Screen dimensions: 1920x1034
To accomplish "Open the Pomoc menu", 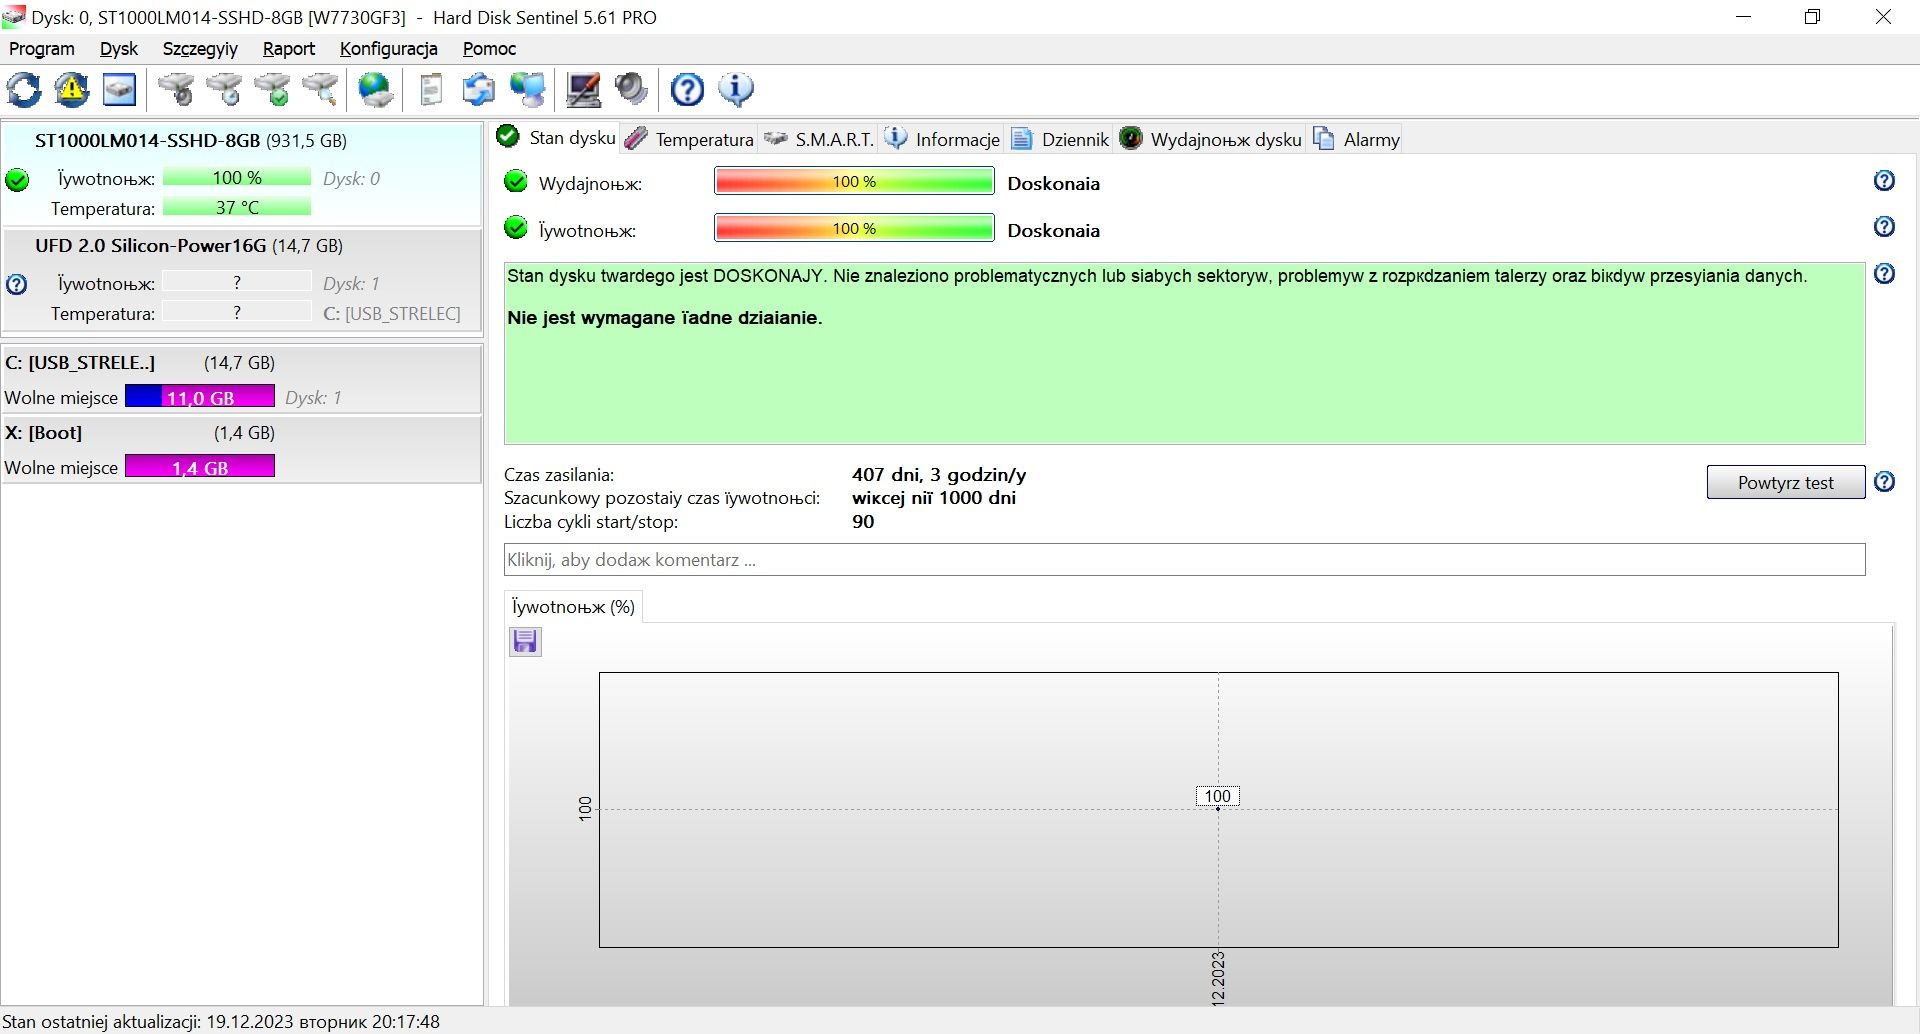I will point(489,49).
